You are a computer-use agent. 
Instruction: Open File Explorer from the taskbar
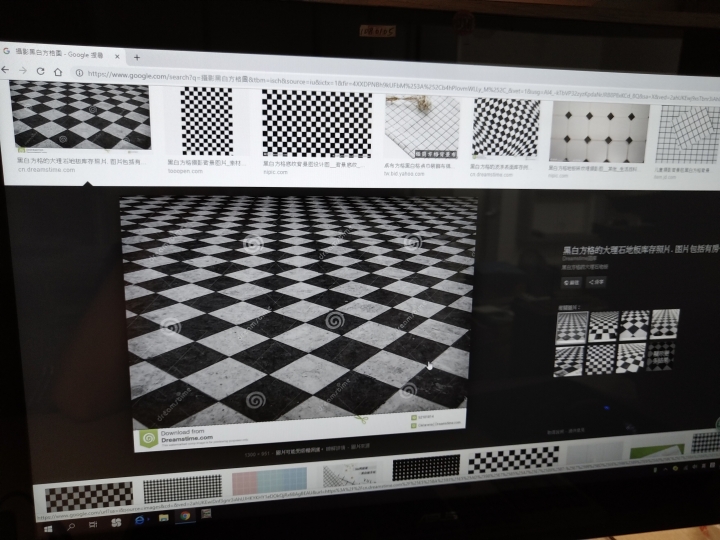point(163,518)
